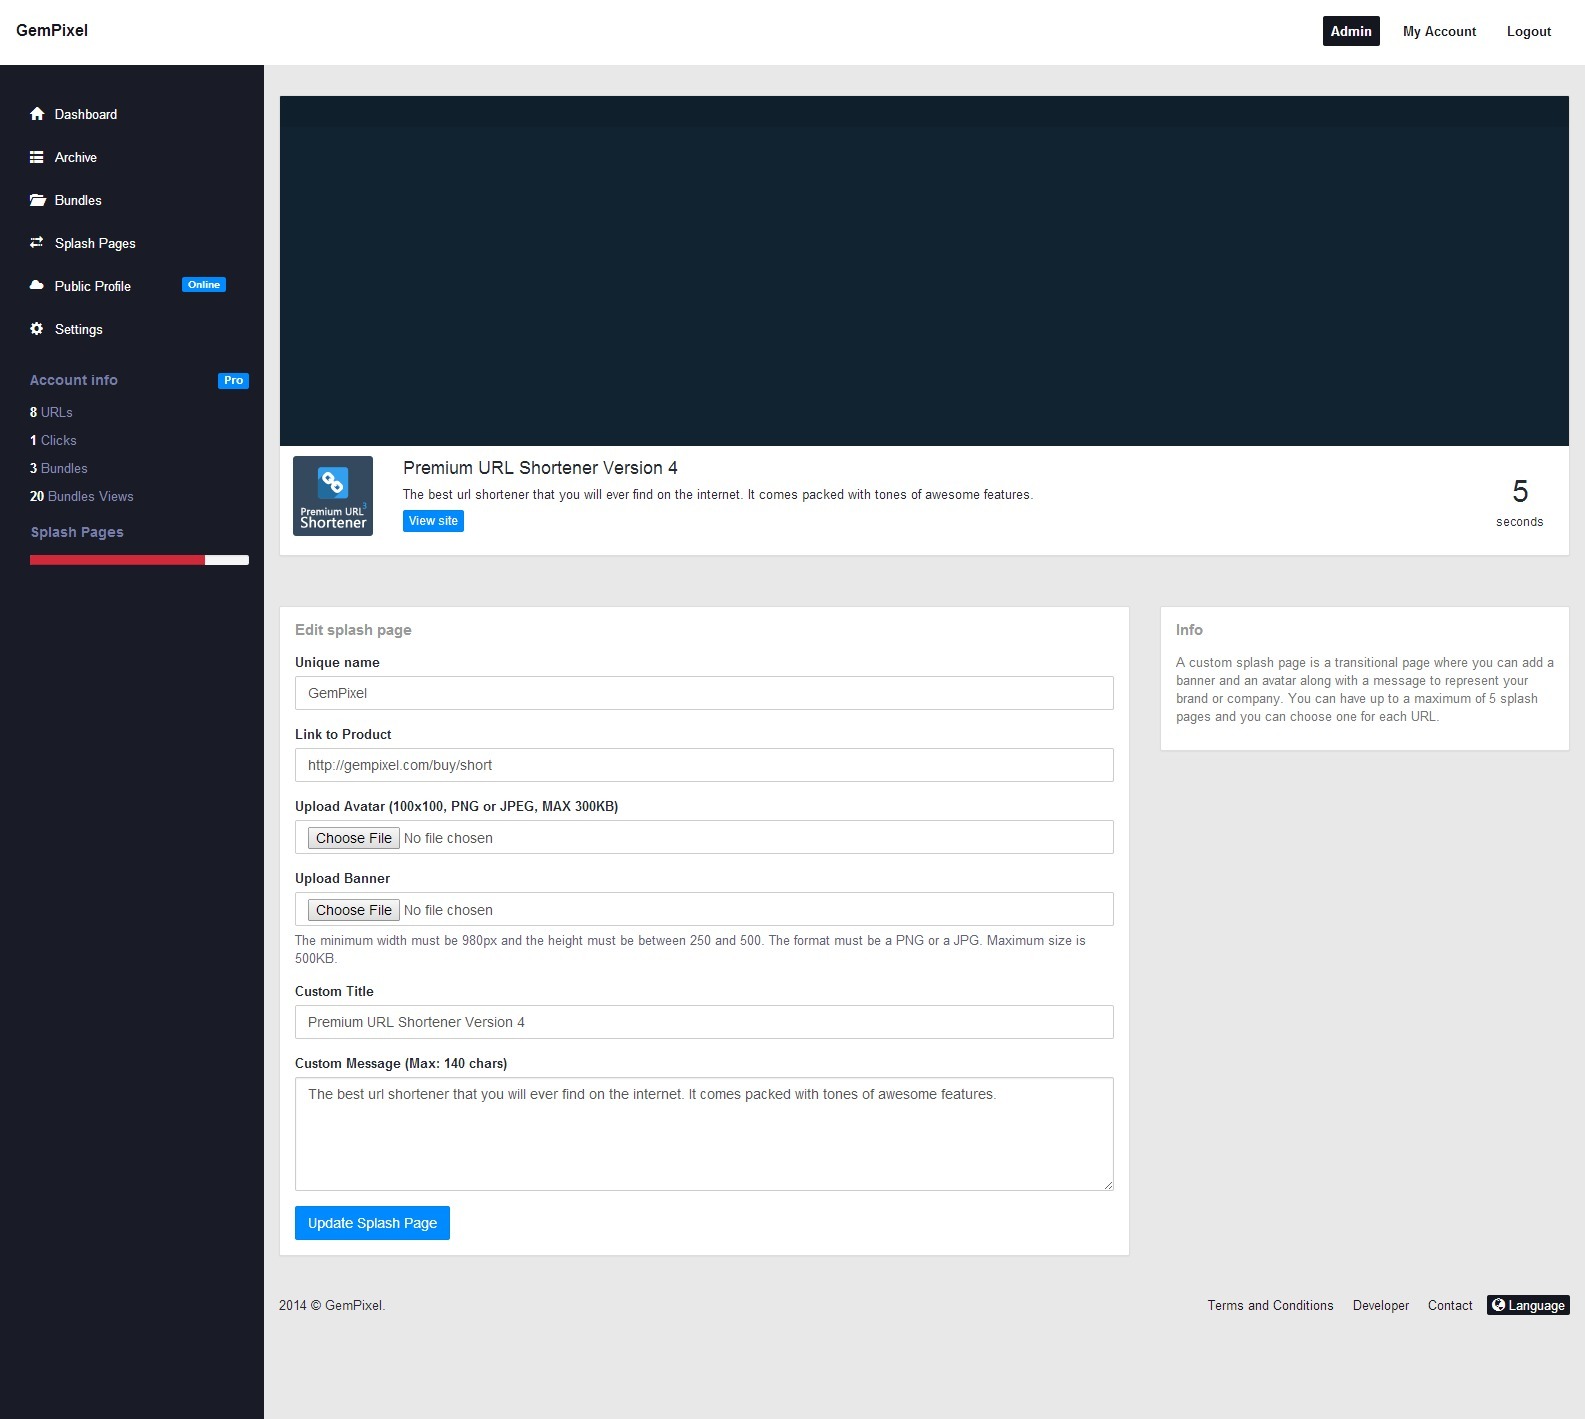Image resolution: width=1585 pixels, height=1419 pixels.
Task: Click the Online badge next to Public Profile
Action: click(204, 285)
